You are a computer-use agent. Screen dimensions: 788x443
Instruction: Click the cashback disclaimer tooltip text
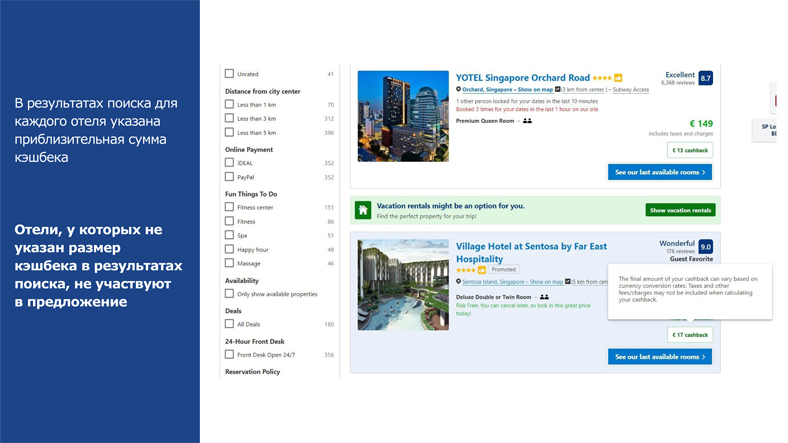(x=688, y=289)
